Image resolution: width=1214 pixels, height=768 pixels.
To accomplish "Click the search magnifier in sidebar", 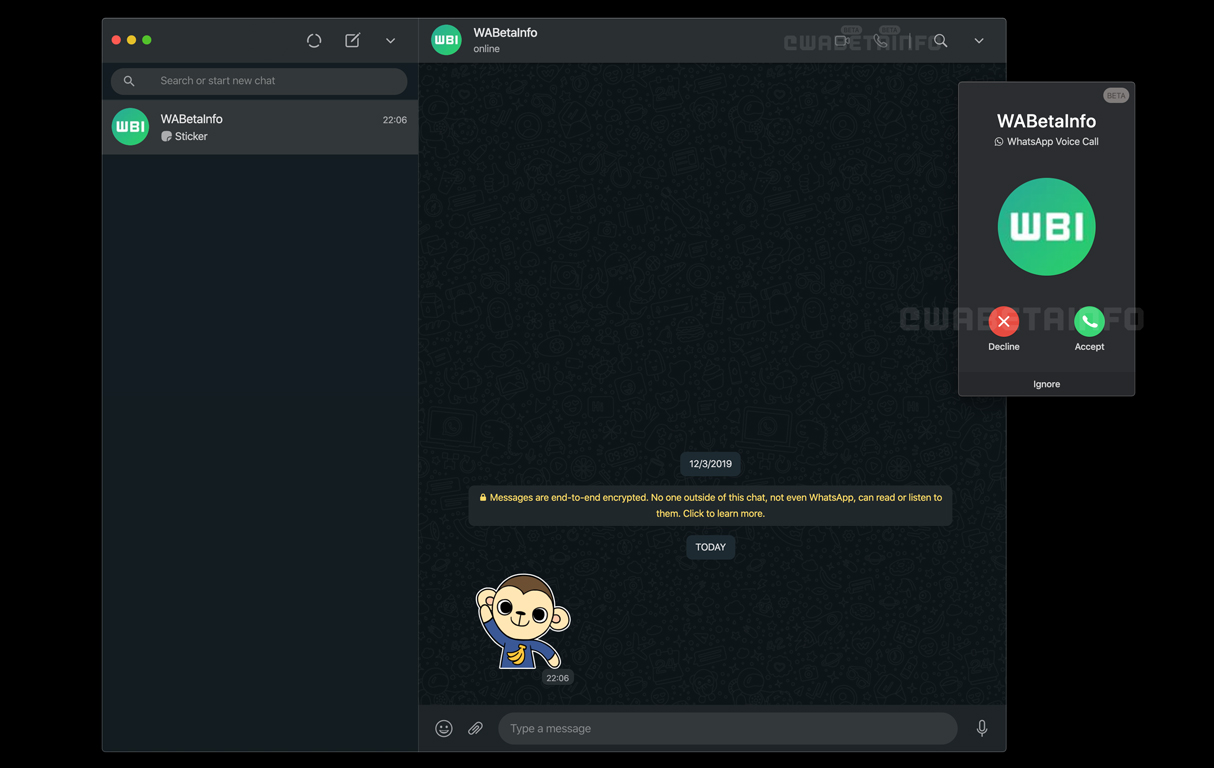I will [129, 81].
